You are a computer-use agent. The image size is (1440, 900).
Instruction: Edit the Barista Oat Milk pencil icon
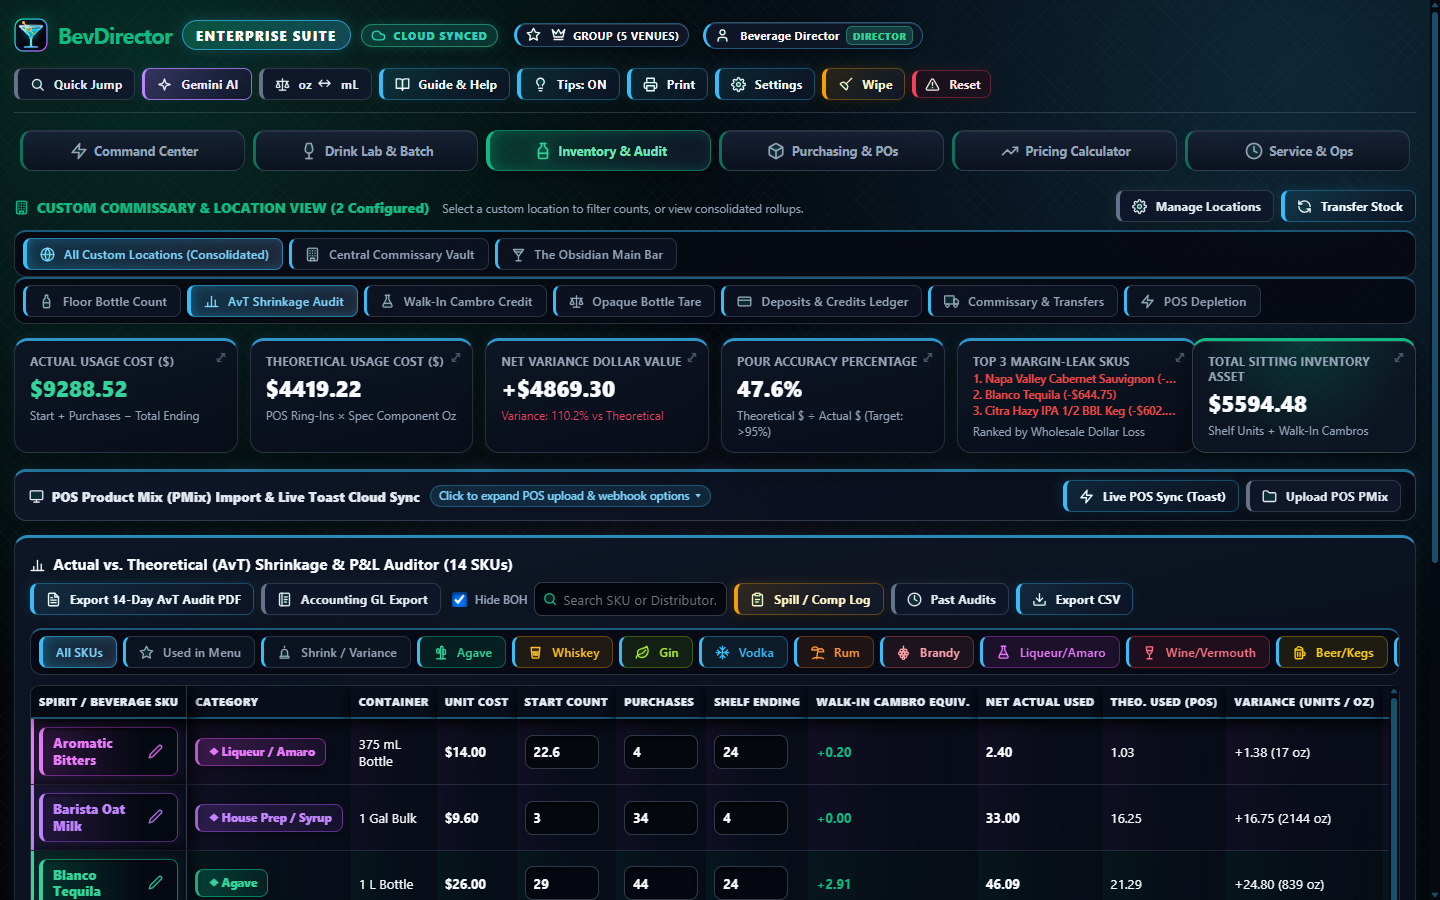[155, 817]
